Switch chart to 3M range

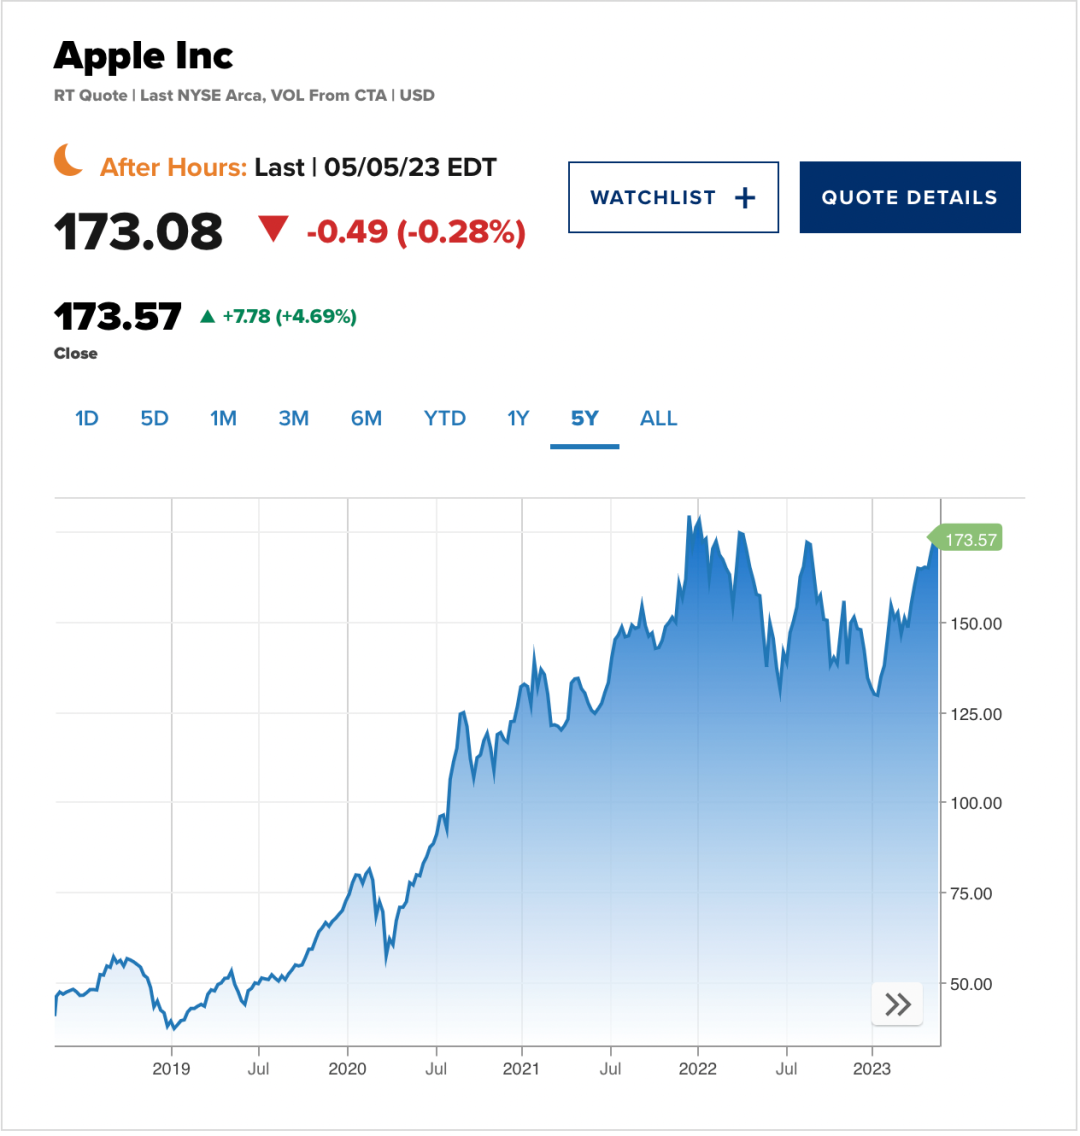point(293,419)
